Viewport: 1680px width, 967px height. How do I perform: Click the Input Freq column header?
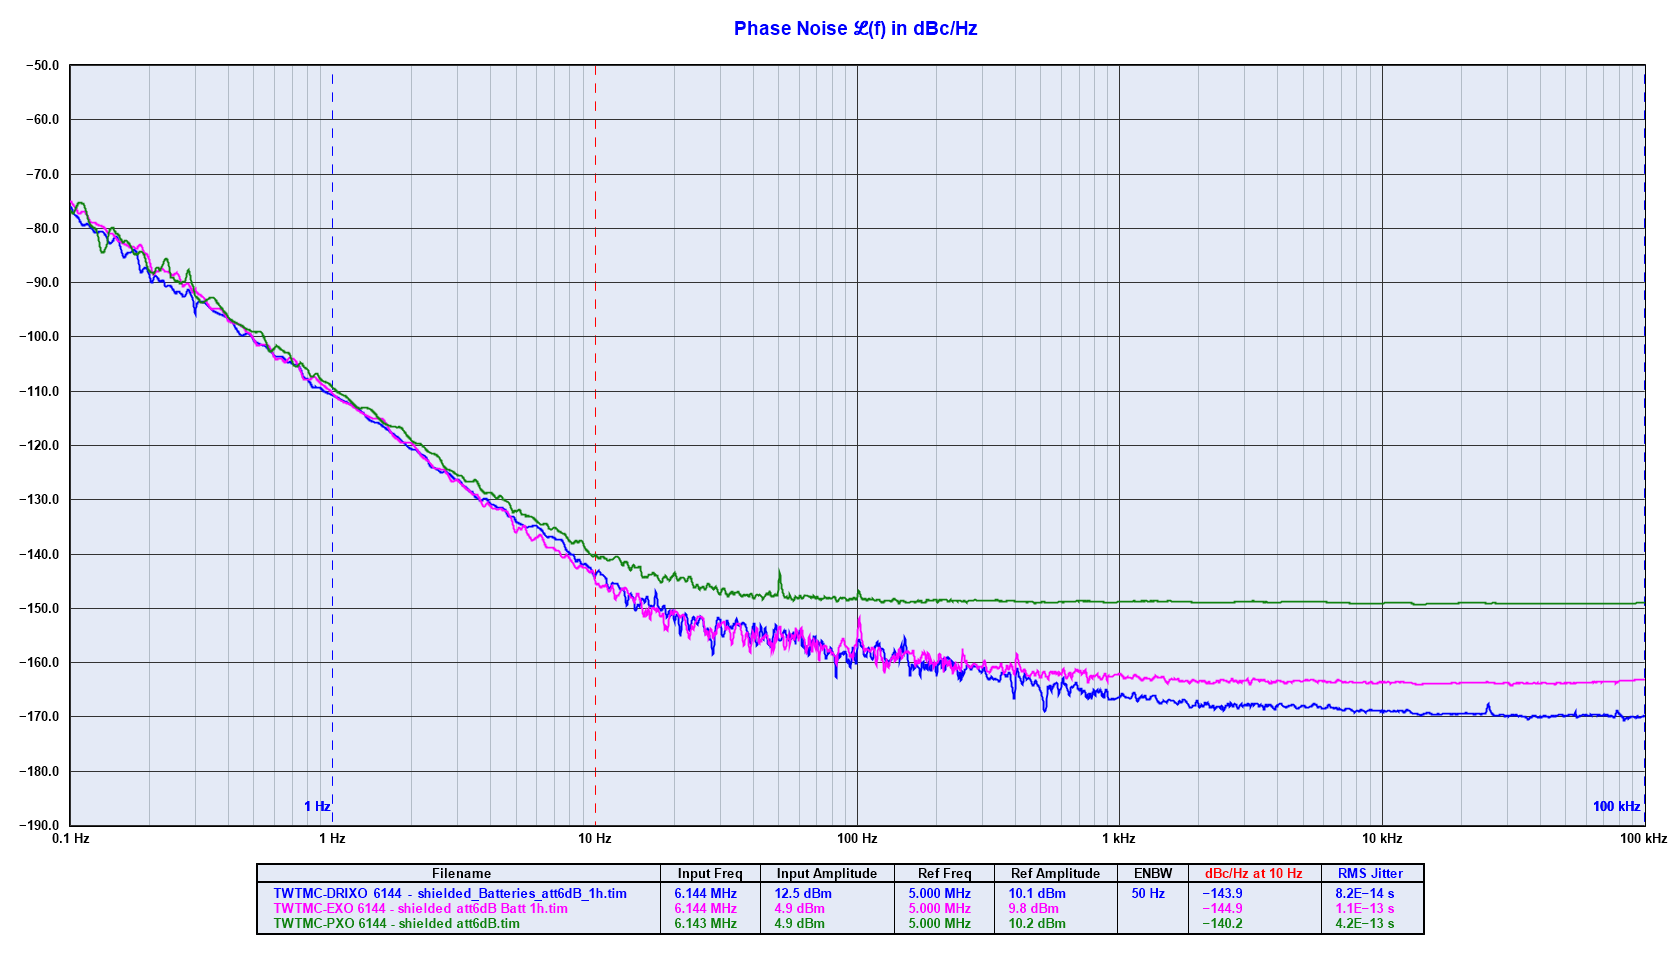point(710,874)
